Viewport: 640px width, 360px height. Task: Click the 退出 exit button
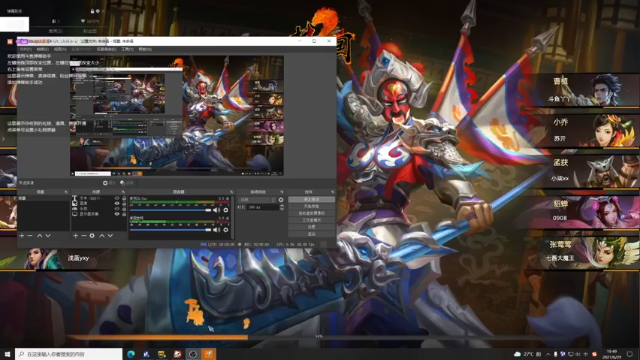311,234
